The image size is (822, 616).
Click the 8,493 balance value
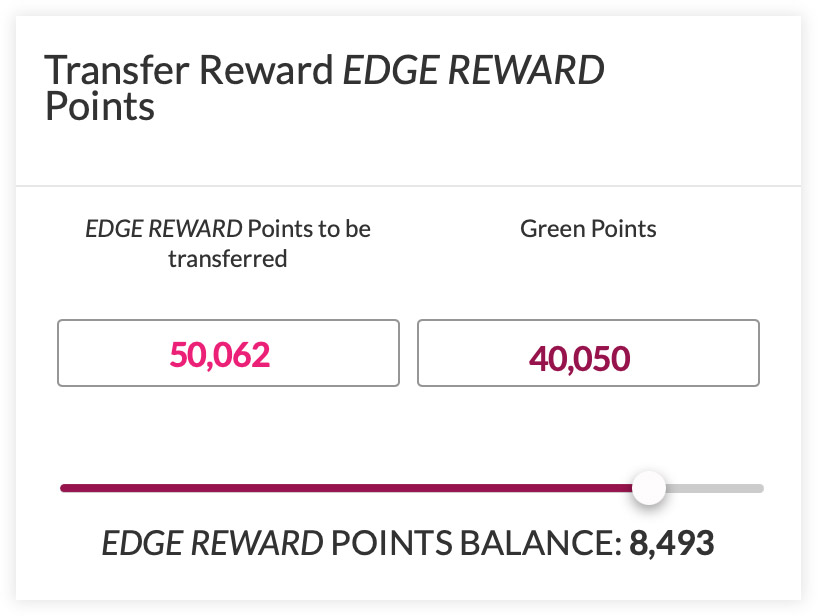click(672, 543)
